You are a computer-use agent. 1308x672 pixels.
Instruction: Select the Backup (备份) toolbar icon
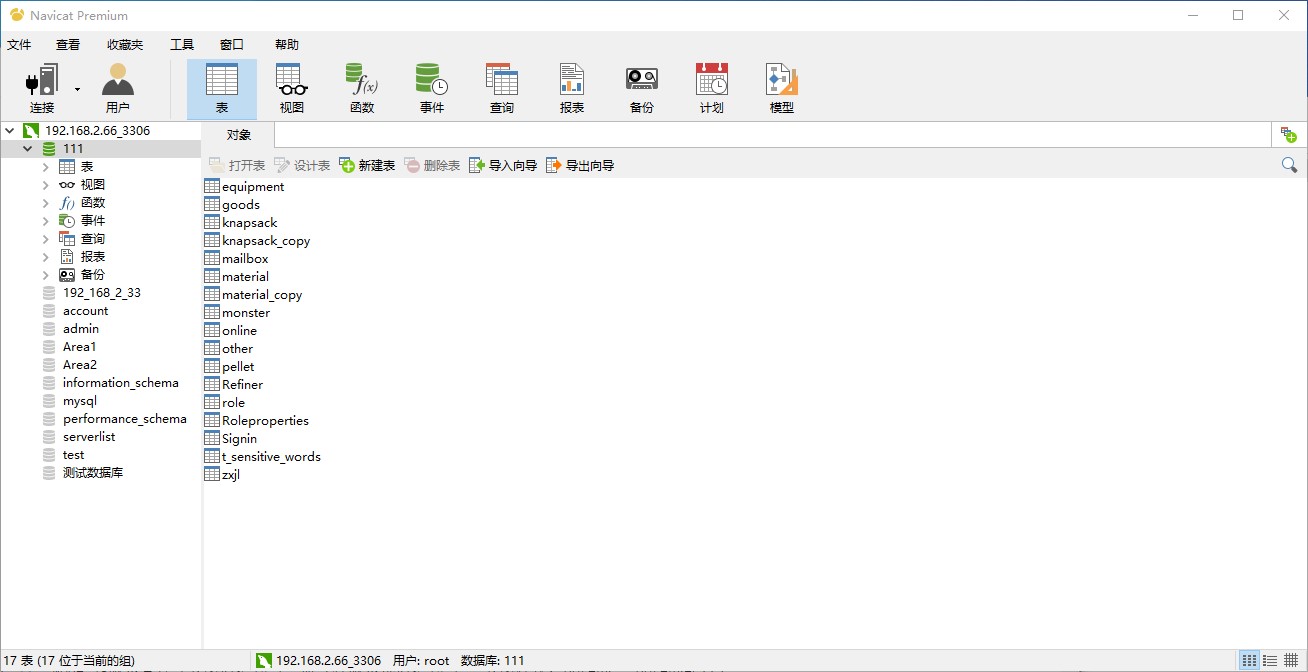point(642,89)
